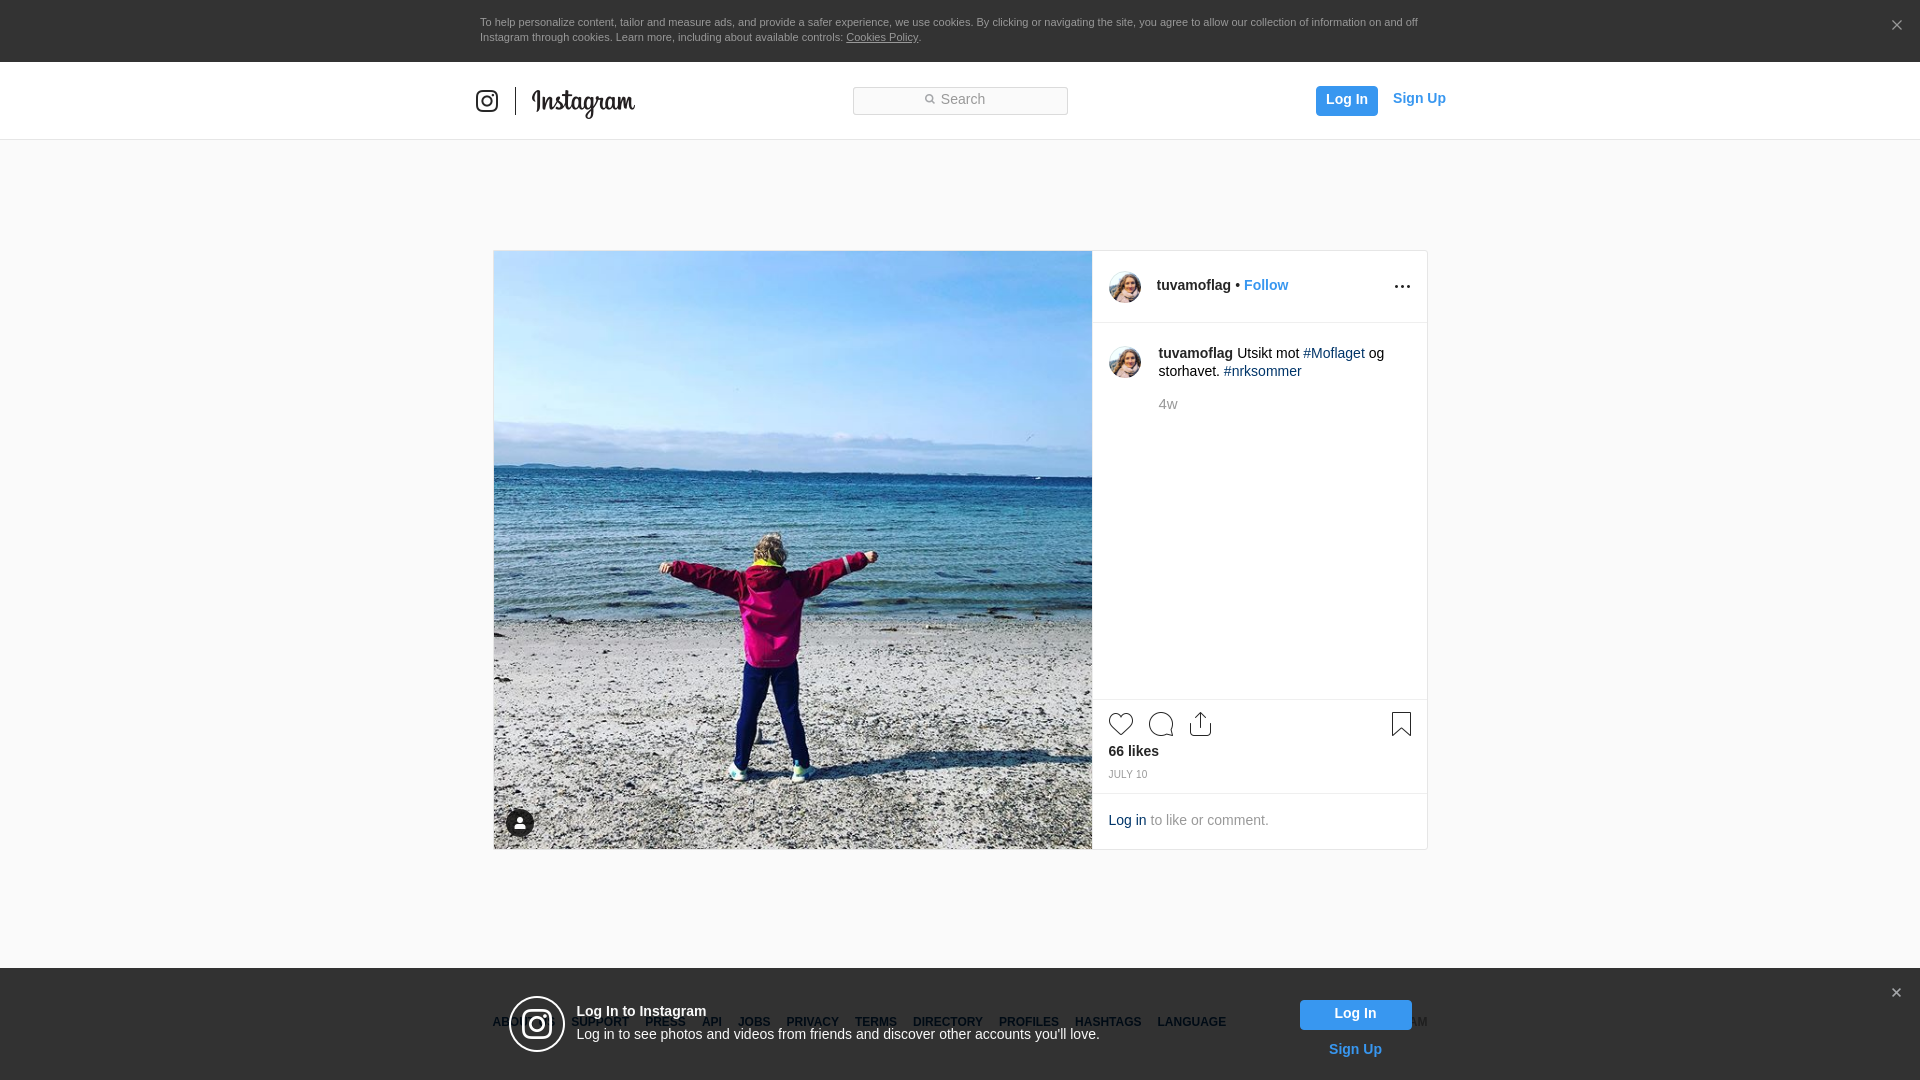This screenshot has height=1080, width=1920.
Task: Open the Cookies Policy link
Action: [881, 37]
